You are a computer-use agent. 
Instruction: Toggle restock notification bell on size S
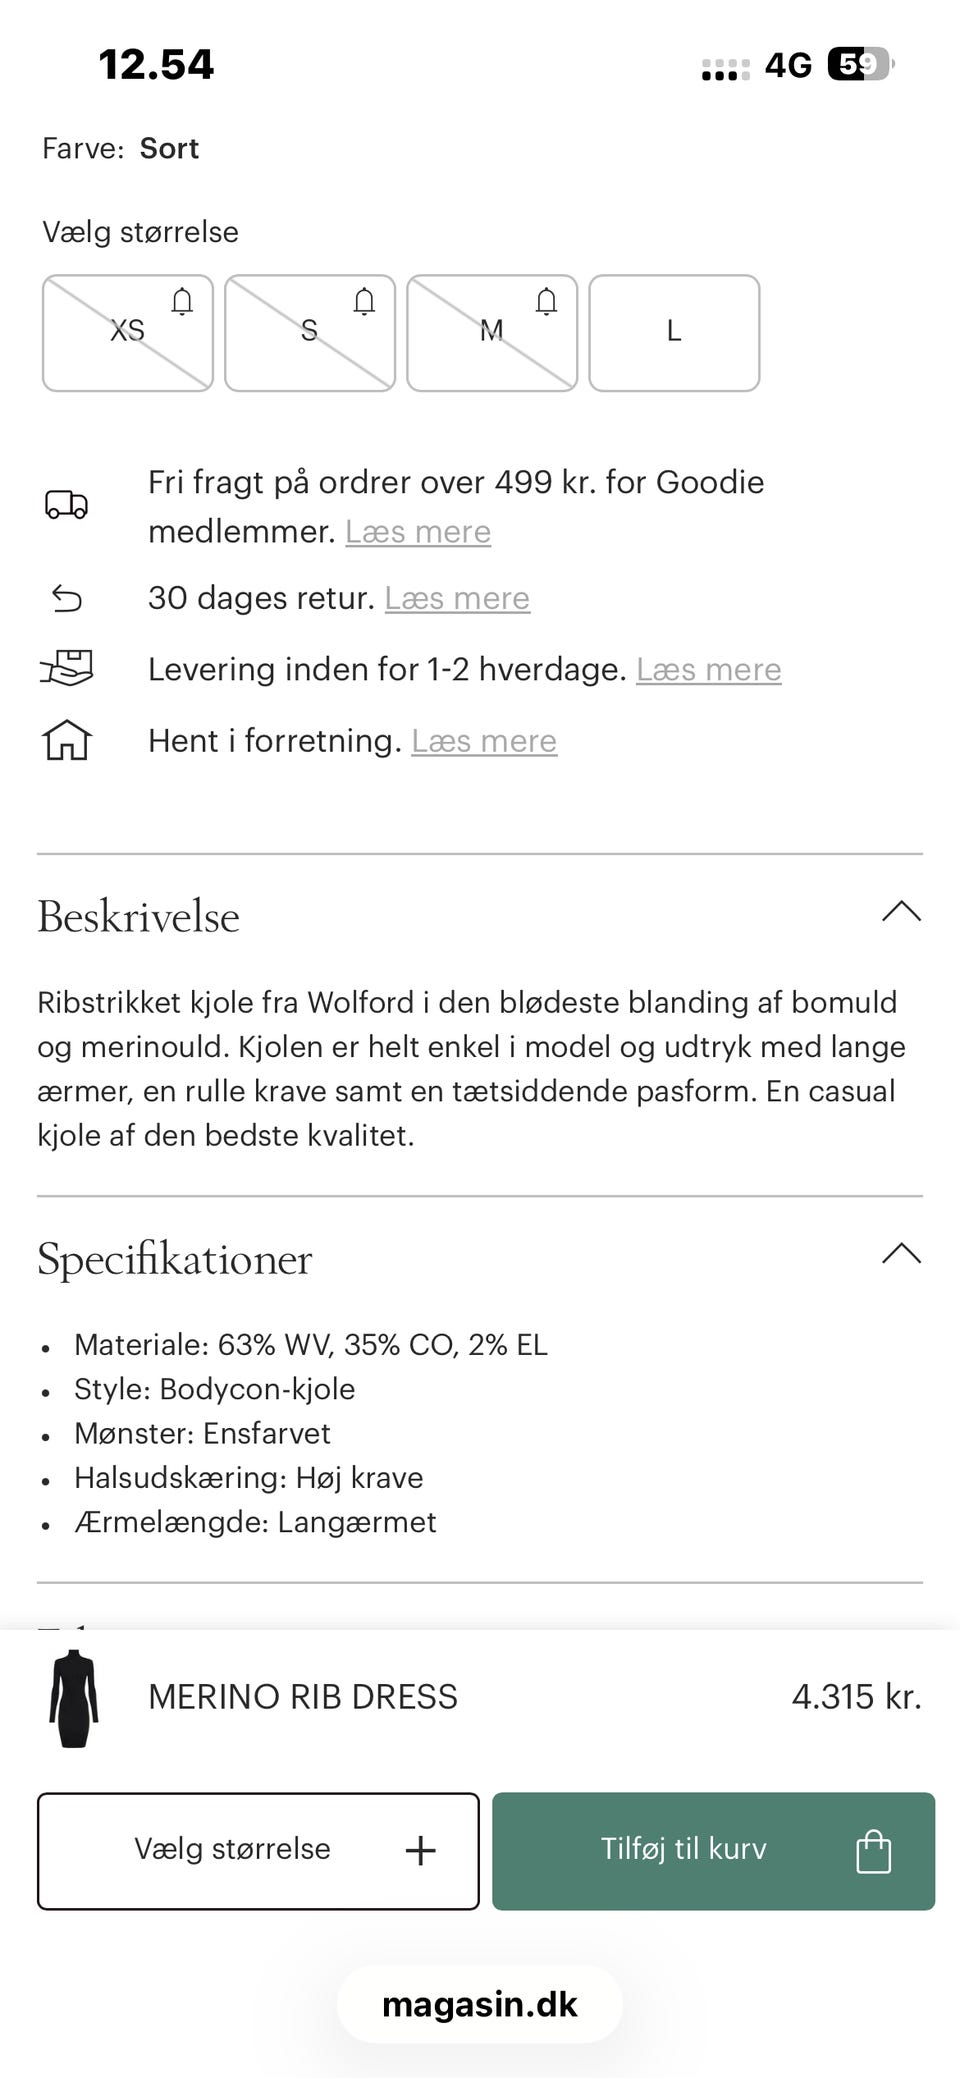click(x=365, y=302)
